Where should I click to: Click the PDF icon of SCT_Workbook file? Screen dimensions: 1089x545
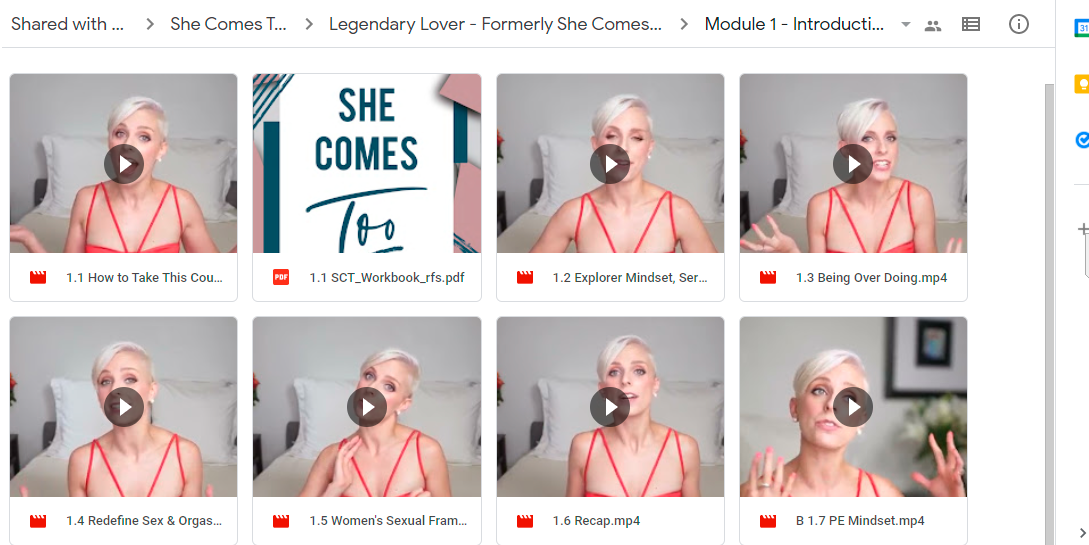[x=281, y=278]
